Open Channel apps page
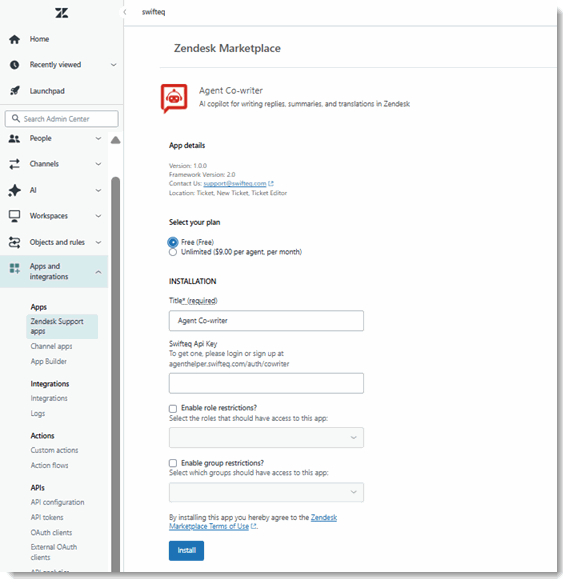This screenshot has width=563, height=579. 51,346
